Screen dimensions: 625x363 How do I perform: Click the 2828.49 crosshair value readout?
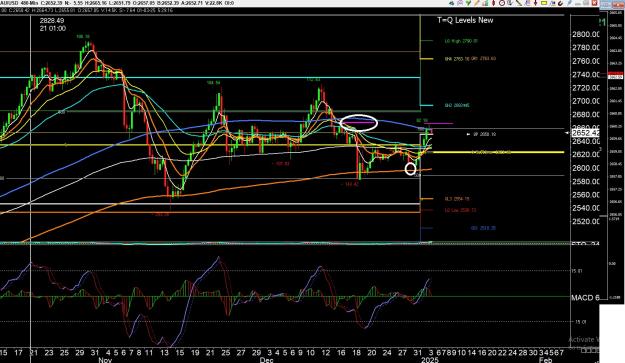52,20
